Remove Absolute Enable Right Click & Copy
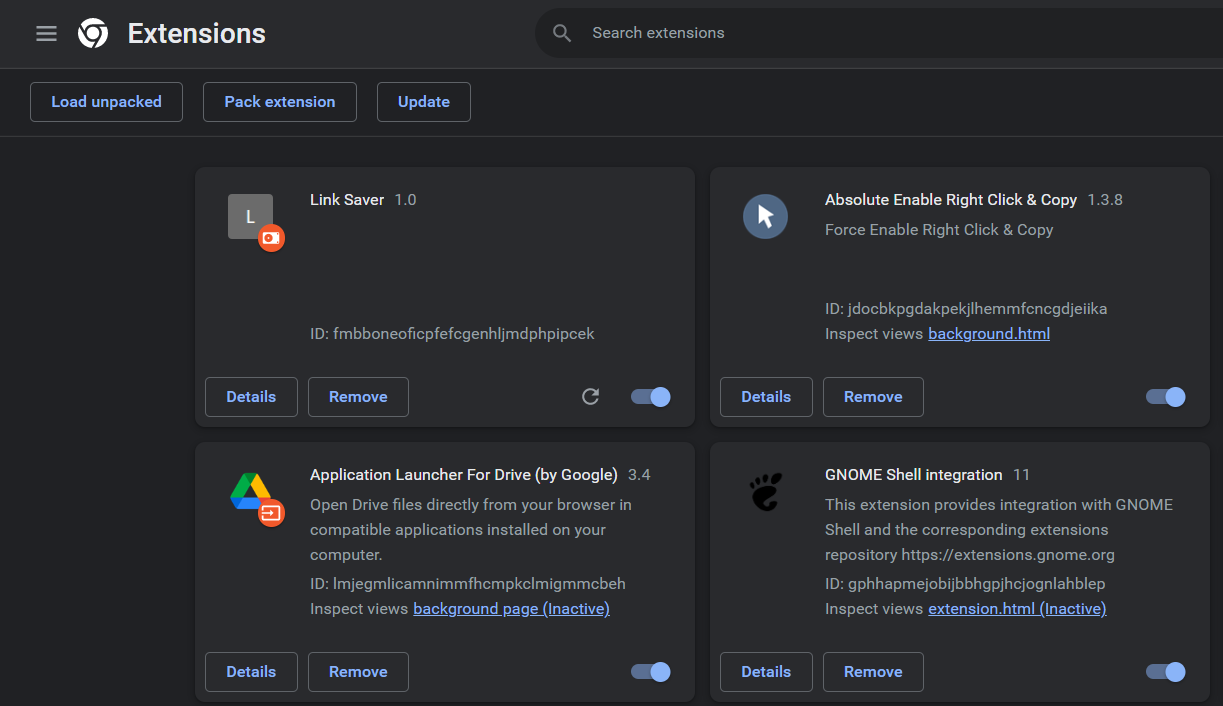The image size is (1223, 706). tap(873, 397)
